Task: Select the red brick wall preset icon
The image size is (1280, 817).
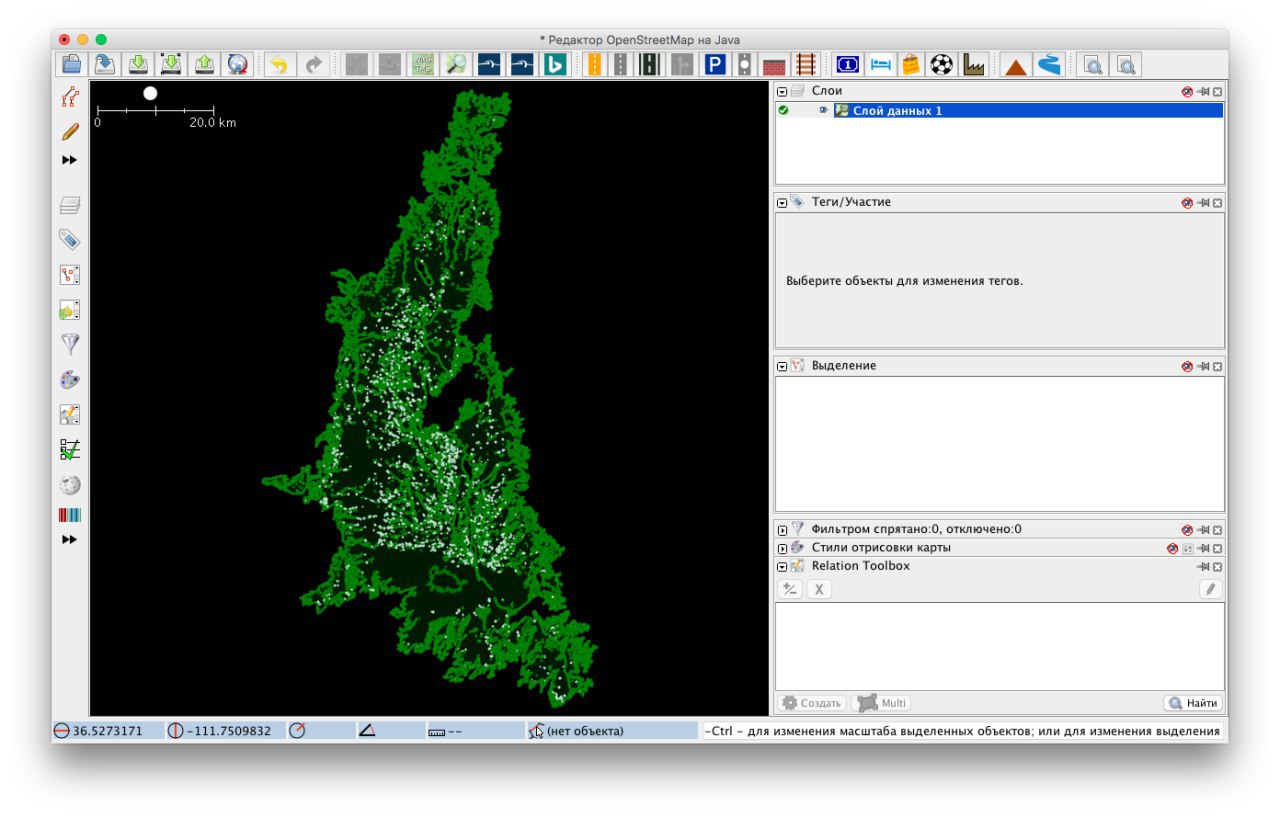Action: coord(774,64)
